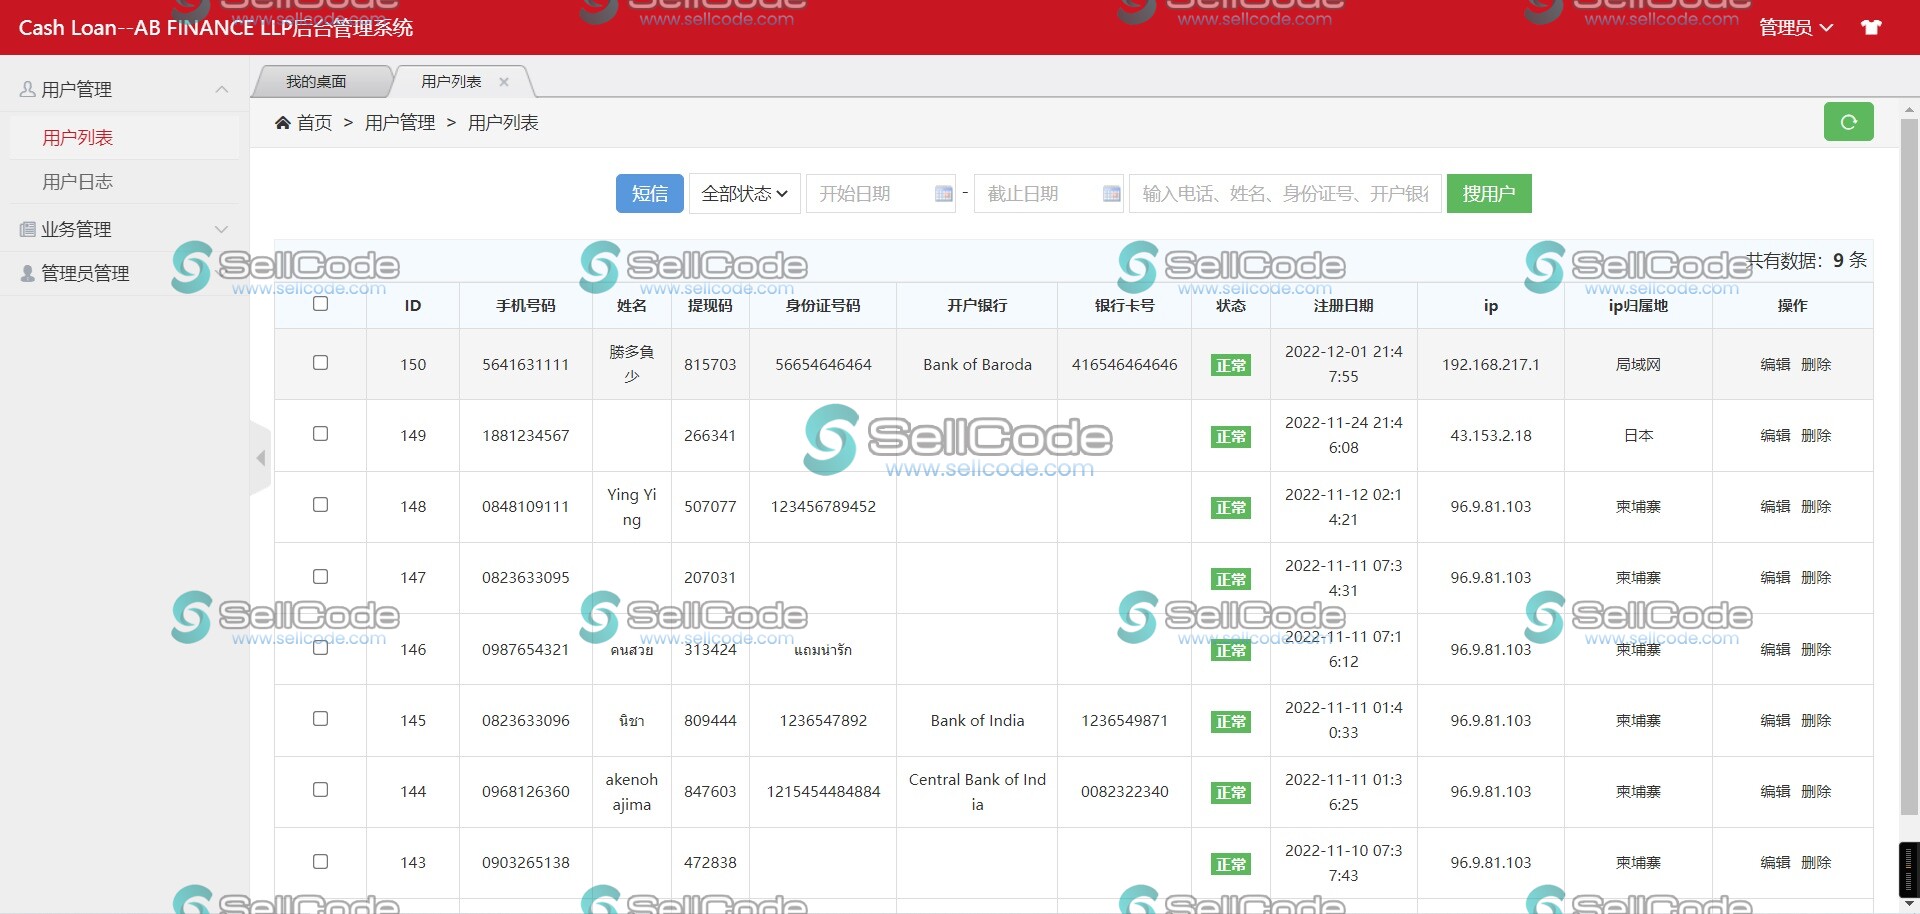Viewport: 1920px width, 914px height.
Task: Click the 业务管理 icon in sidebar
Action: [27, 230]
